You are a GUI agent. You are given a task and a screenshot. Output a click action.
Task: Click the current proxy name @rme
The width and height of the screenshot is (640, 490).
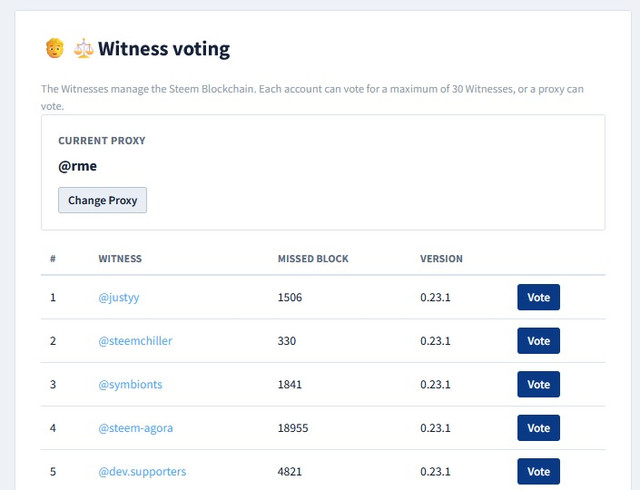point(78,166)
